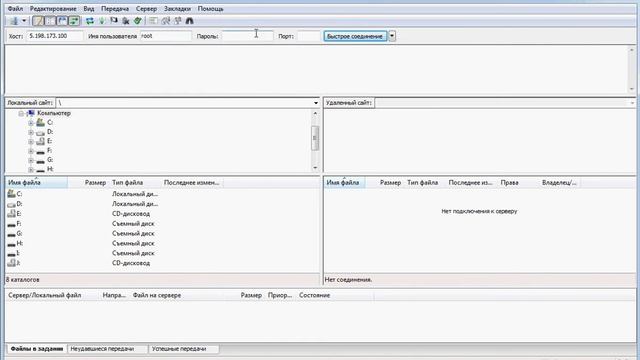This screenshot has width=640, height=360.
Task: Click the Порт input field
Action: click(x=309, y=36)
